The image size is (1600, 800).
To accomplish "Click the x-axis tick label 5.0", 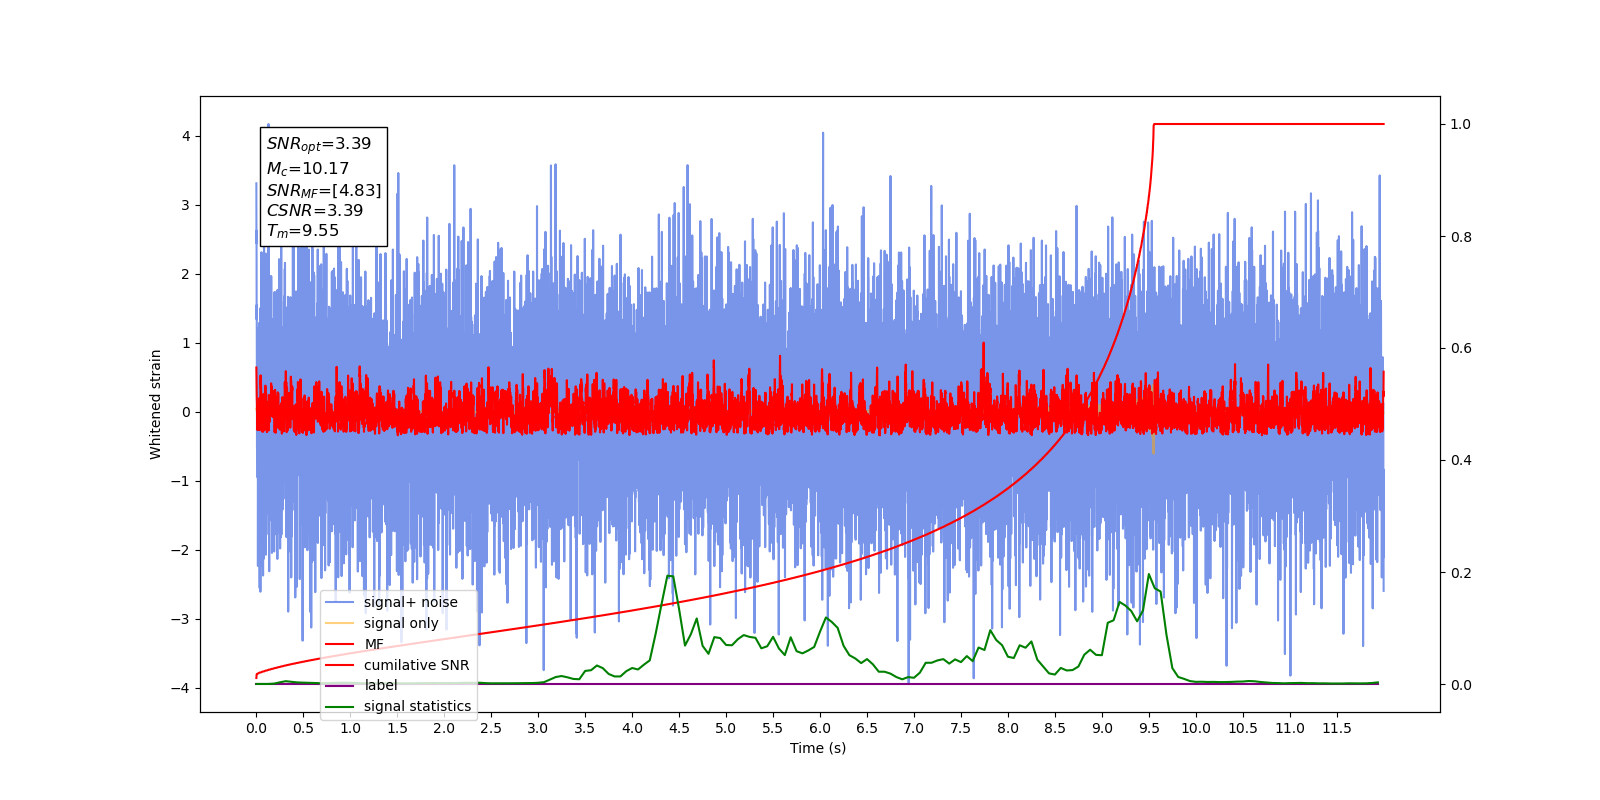I will [726, 728].
